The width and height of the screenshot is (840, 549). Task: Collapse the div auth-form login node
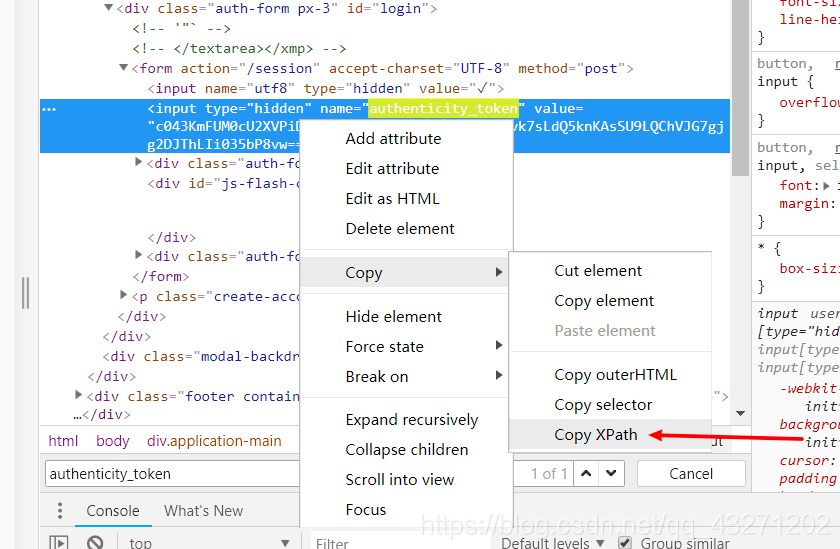pos(109,7)
